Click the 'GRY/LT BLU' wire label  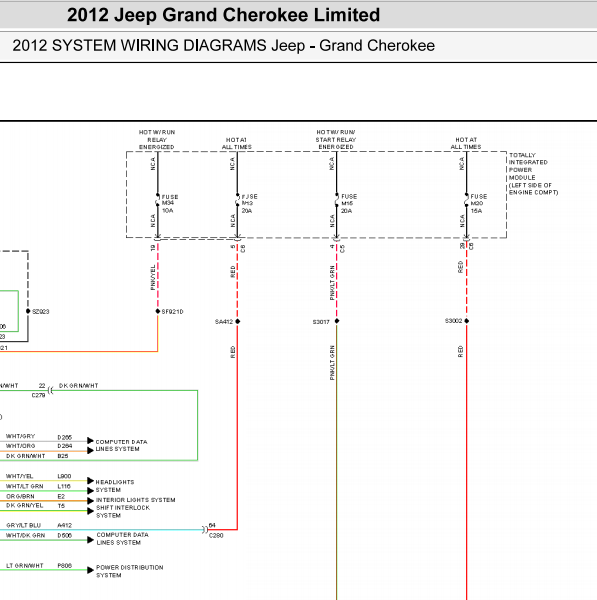[x=23, y=525]
